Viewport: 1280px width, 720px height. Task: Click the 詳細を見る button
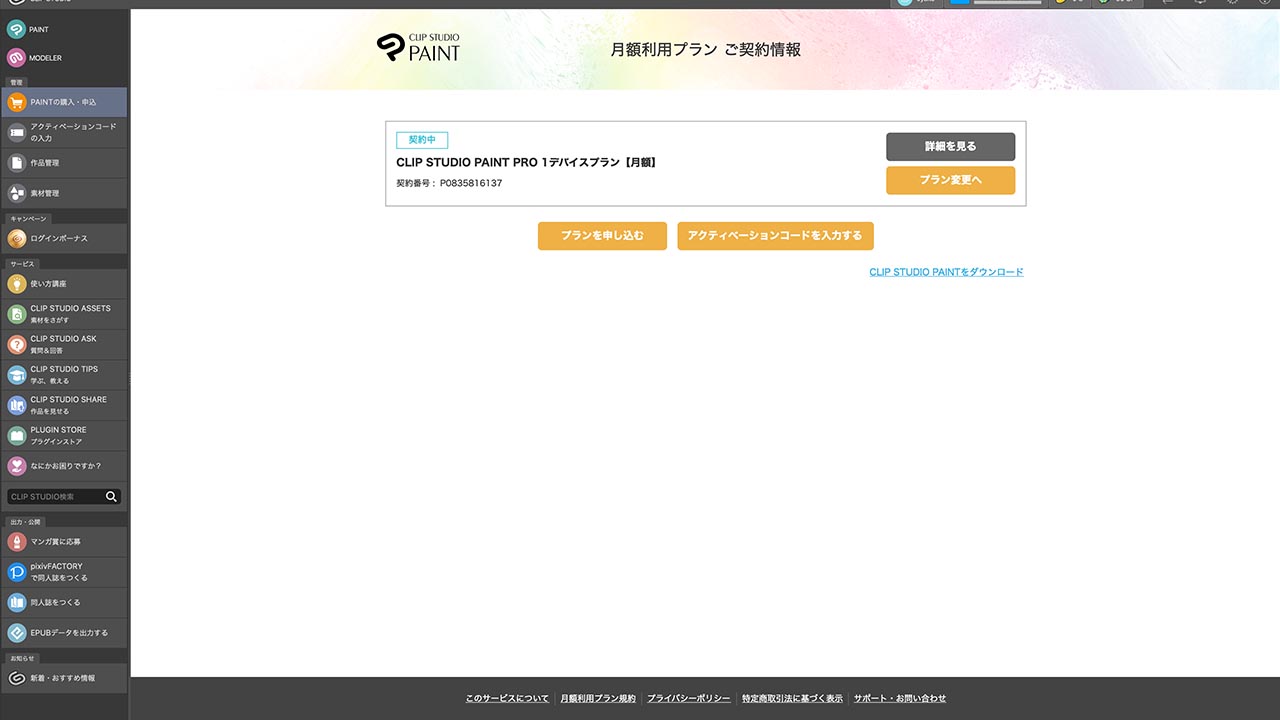click(x=950, y=146)
